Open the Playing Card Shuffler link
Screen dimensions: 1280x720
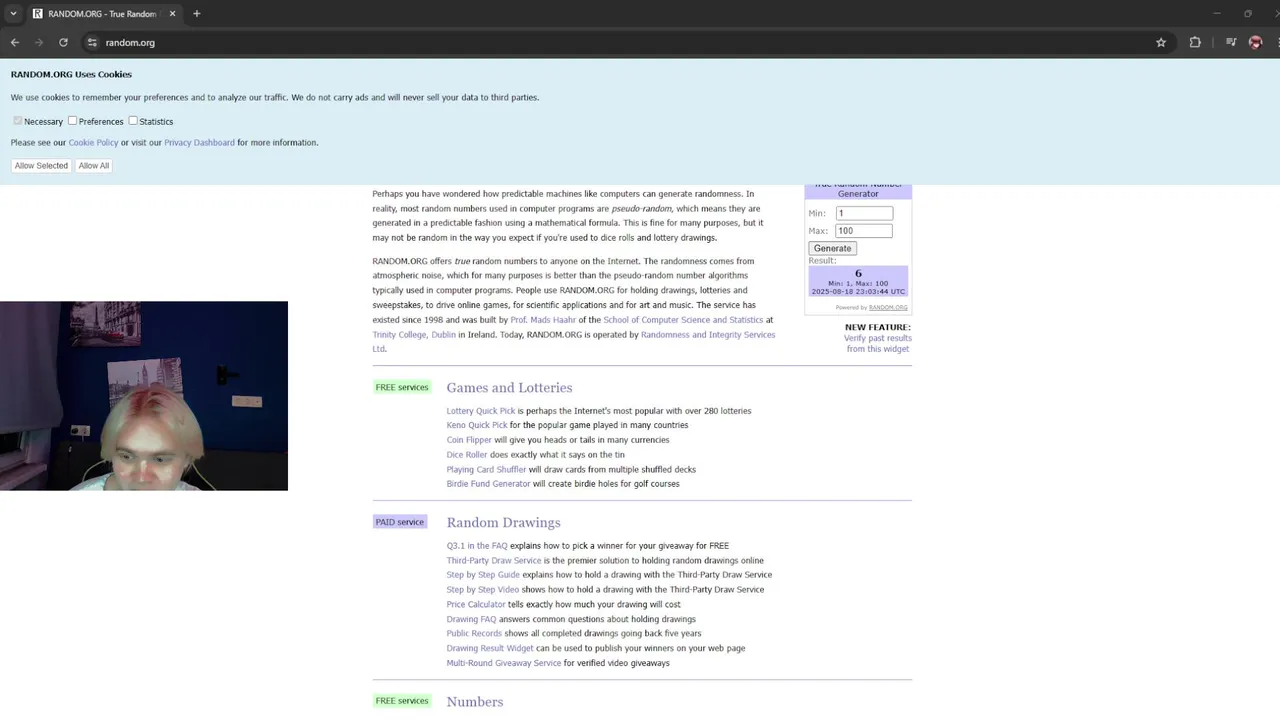(x=486, y=470)
